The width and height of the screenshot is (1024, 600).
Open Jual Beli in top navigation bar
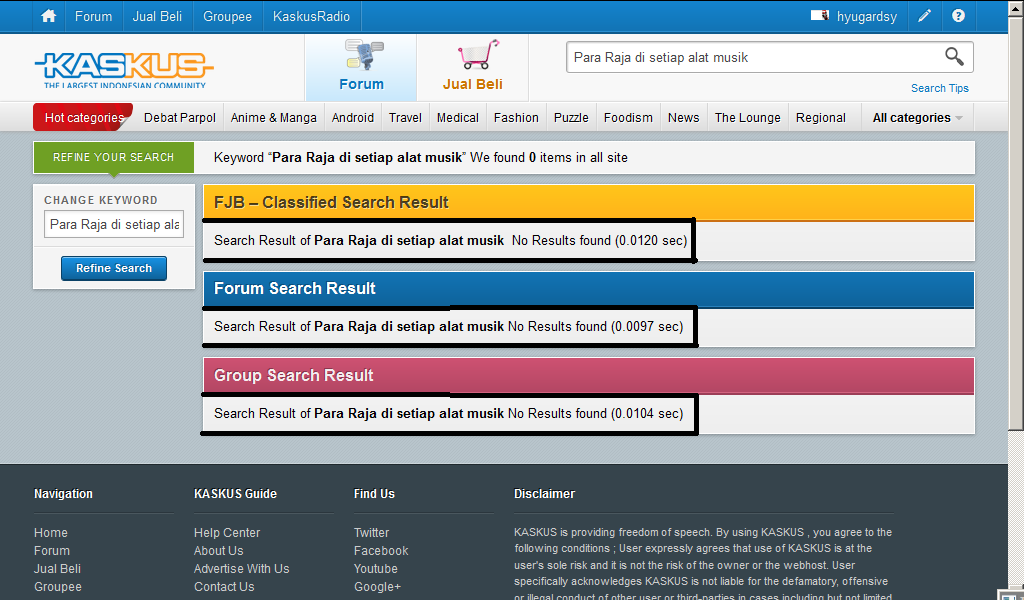coord(157,16)
